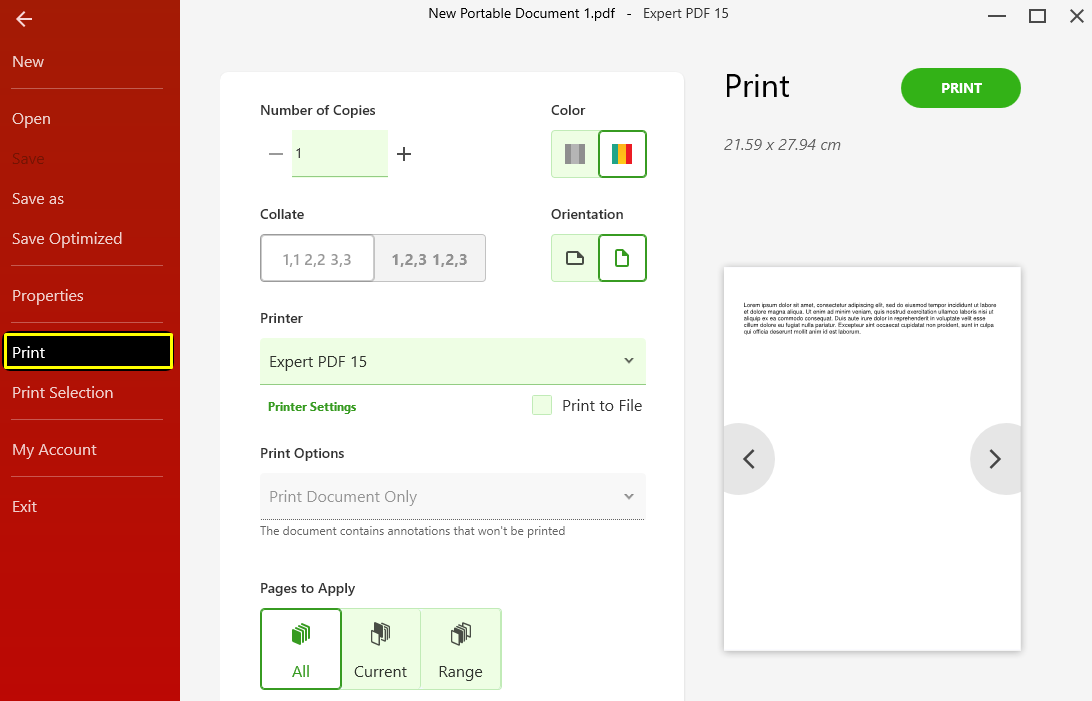Decrease the number of copies
The height and width of the screenshot is (701, 1092).
tap(276, 154)
